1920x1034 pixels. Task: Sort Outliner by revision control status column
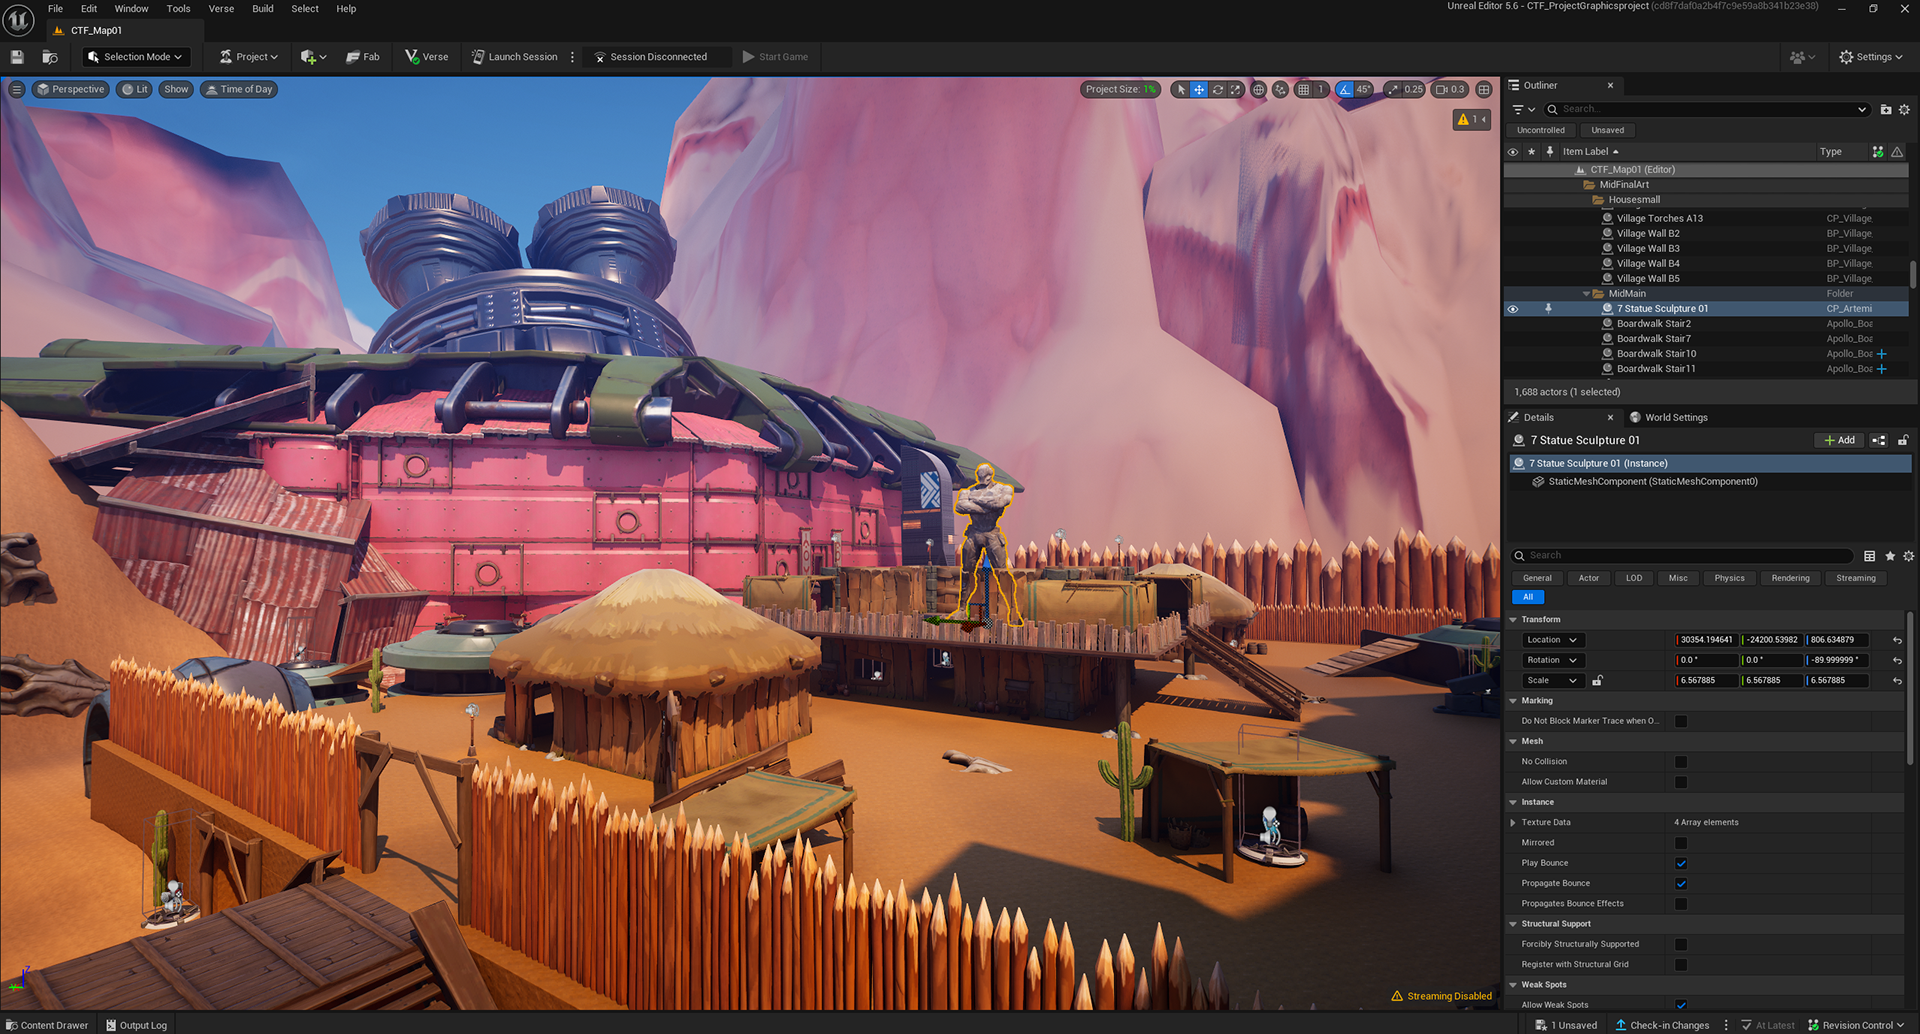point(1878,152)
